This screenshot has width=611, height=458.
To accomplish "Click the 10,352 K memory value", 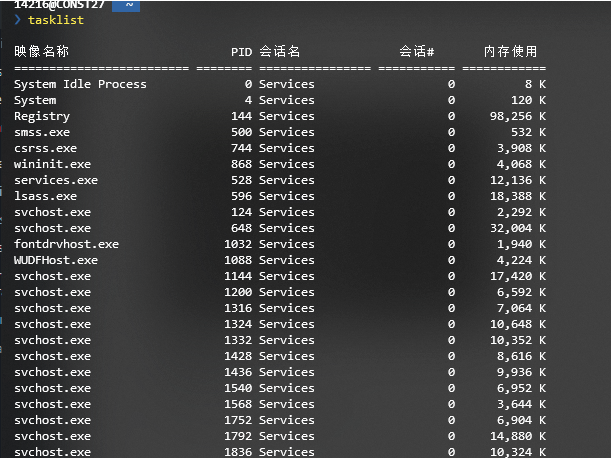I will 518,340.
